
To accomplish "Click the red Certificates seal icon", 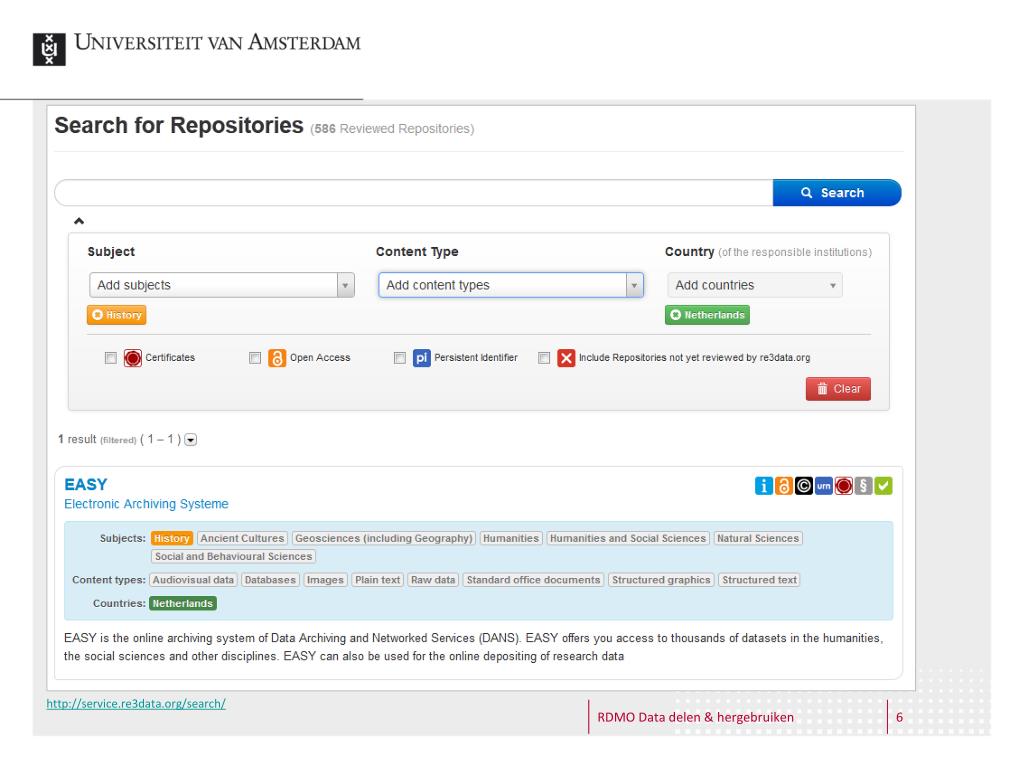I will 133,358.
